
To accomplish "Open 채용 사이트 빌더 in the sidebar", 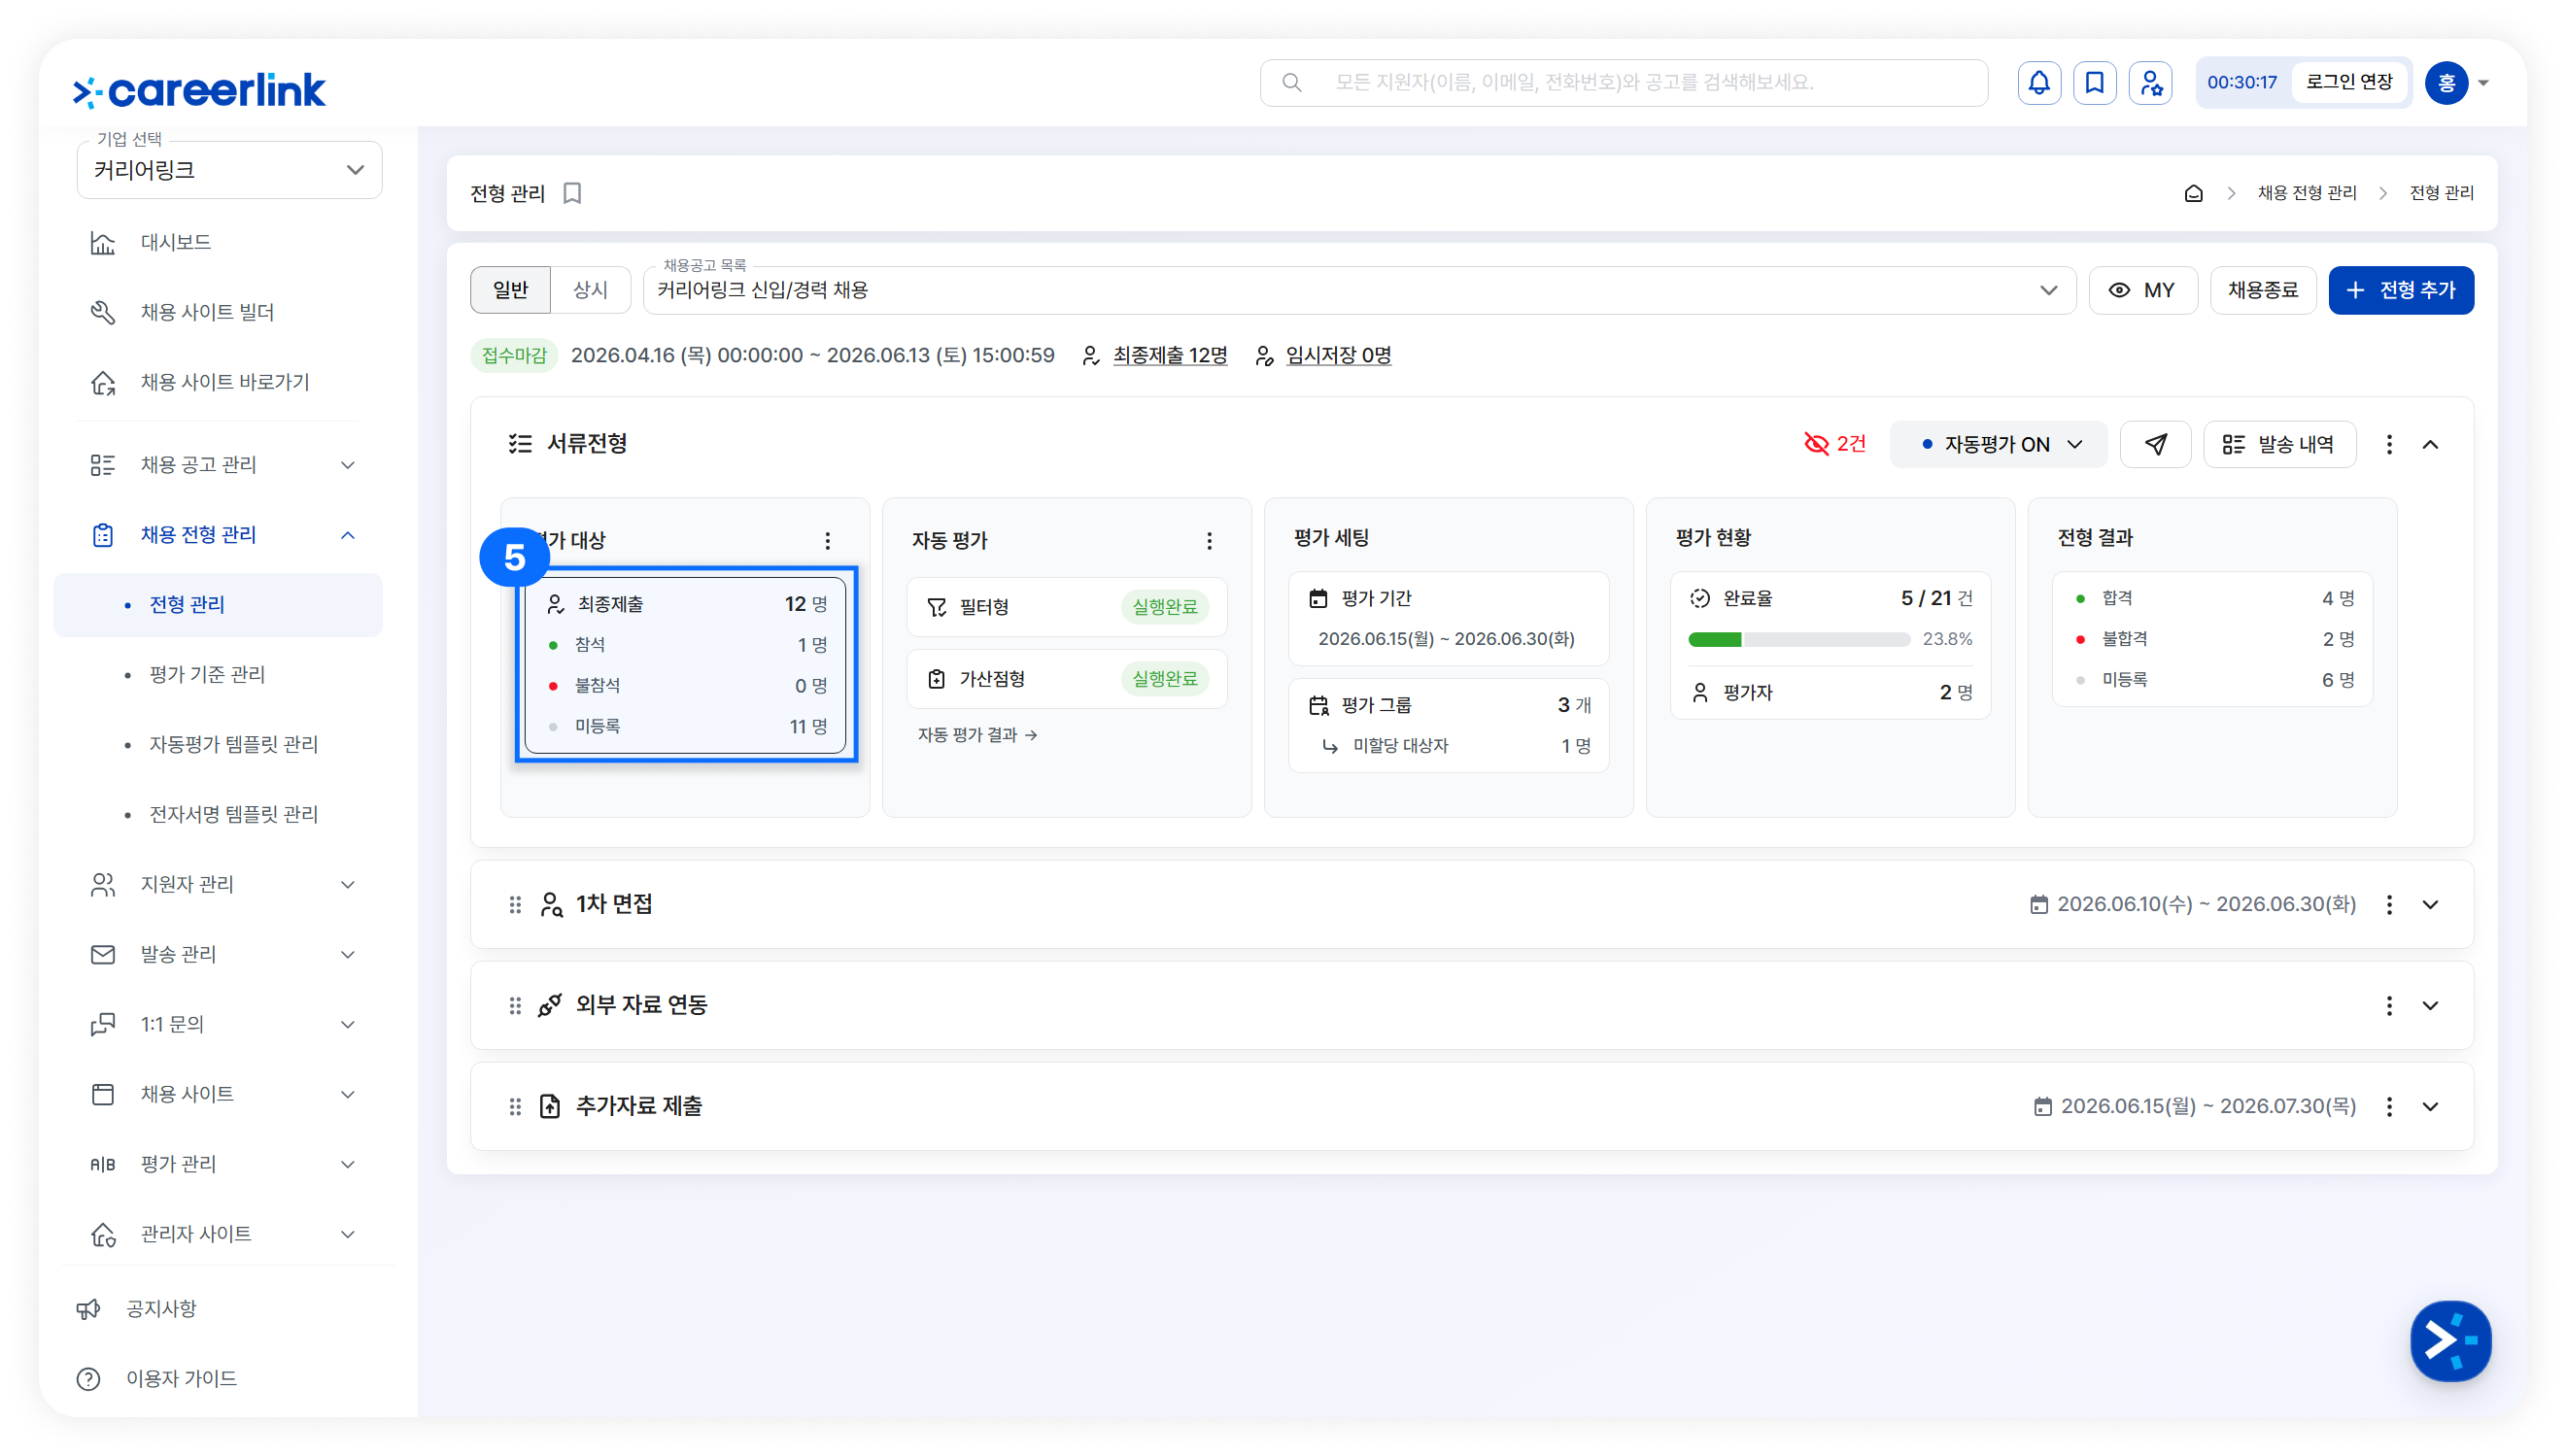I will tap(220, 313).
